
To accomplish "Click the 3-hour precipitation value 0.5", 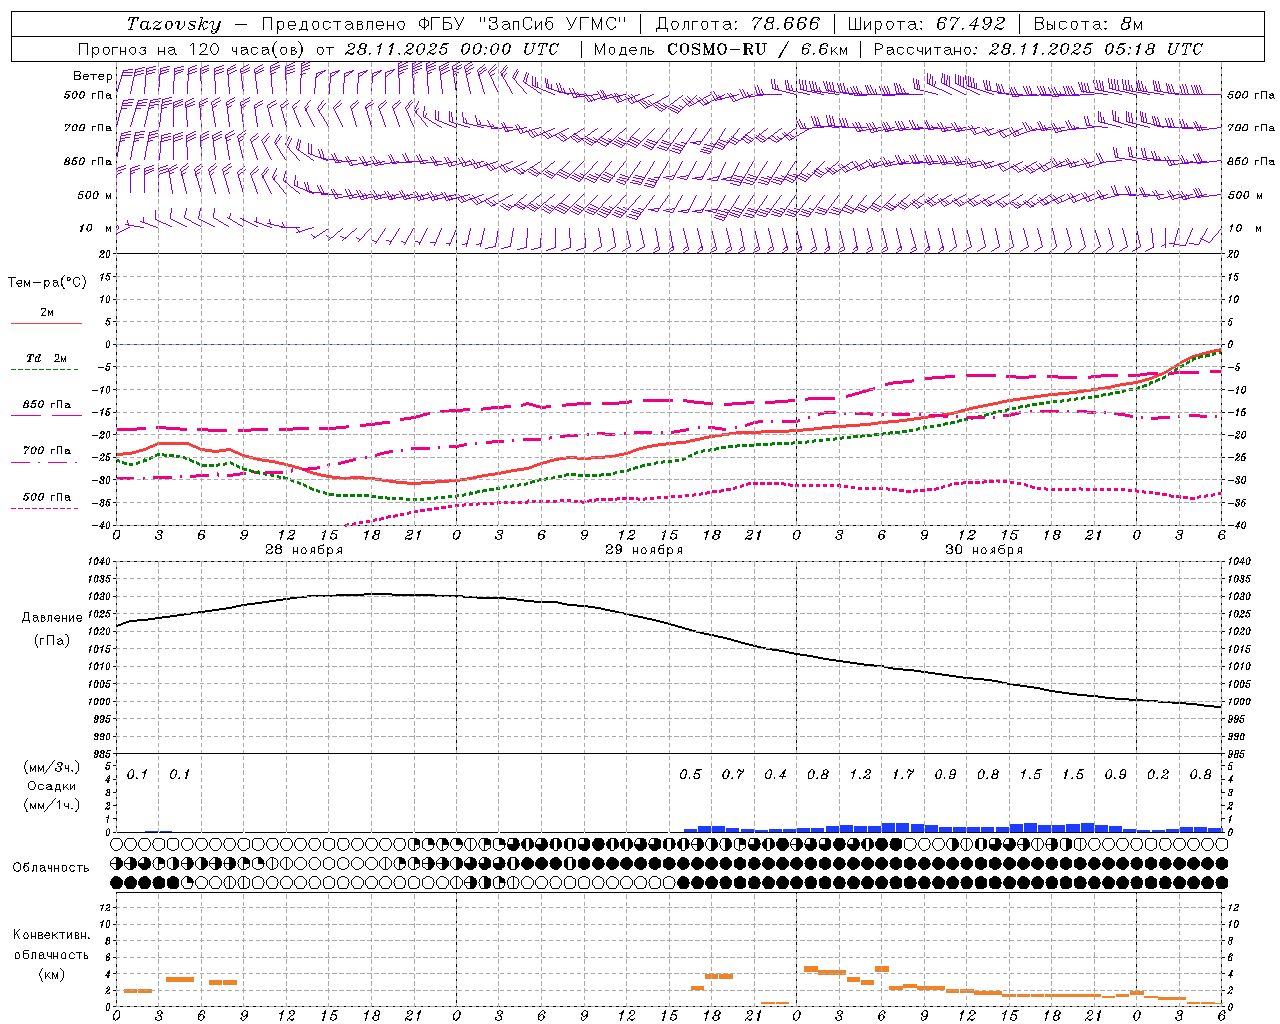I will (x=690, y=774).
